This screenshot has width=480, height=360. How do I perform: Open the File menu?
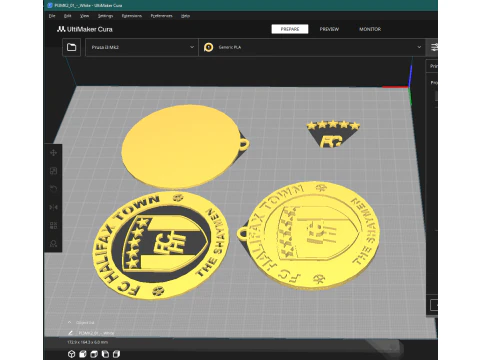point(52,16)
